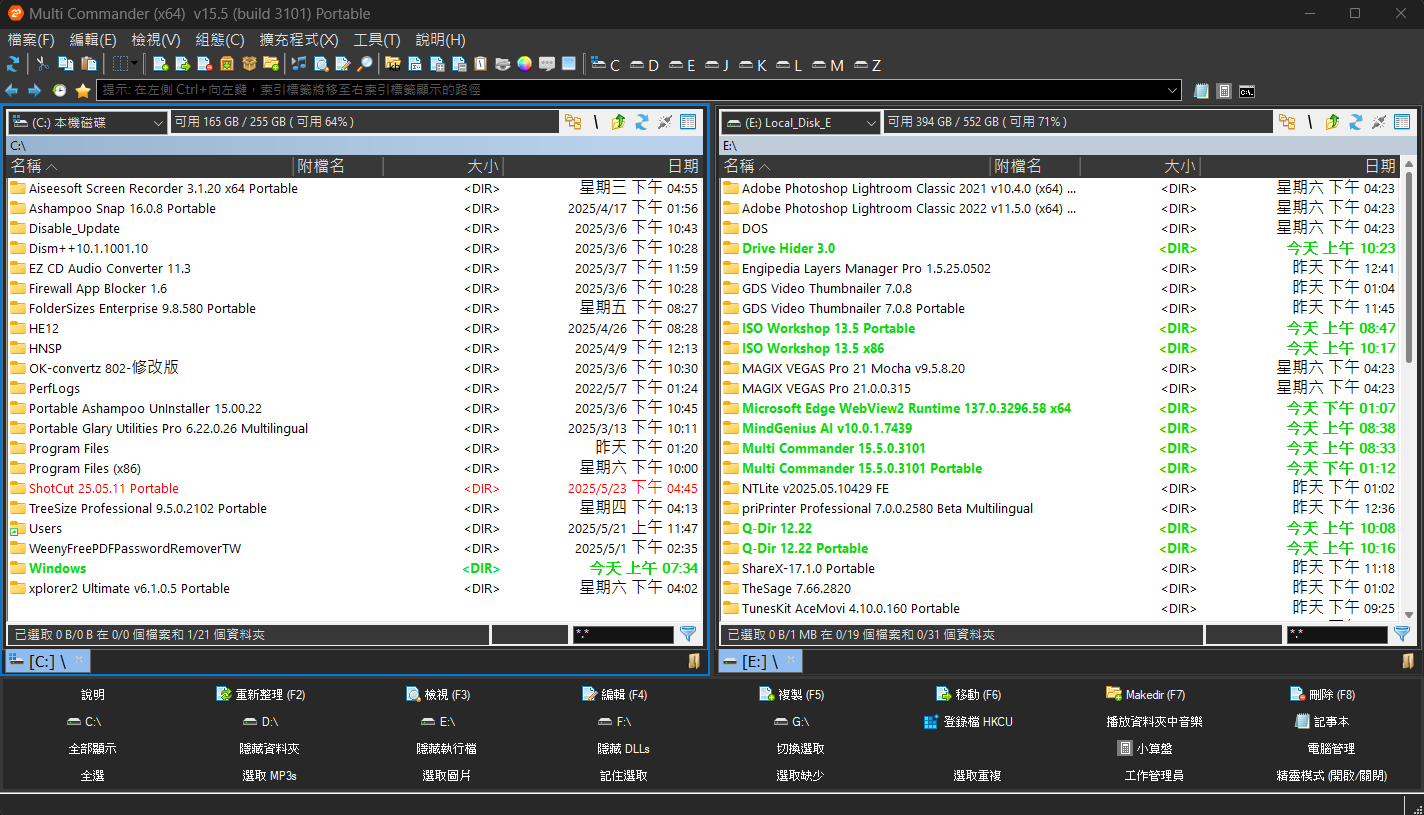Screen dimensions: 1424x815
Task: Click the scissors Cut icon
Action: pos(43,64)
